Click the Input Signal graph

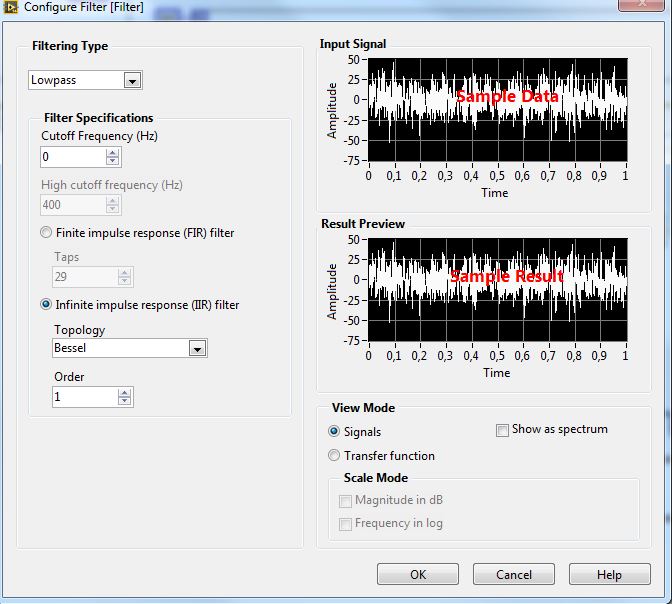click(498, 109)
